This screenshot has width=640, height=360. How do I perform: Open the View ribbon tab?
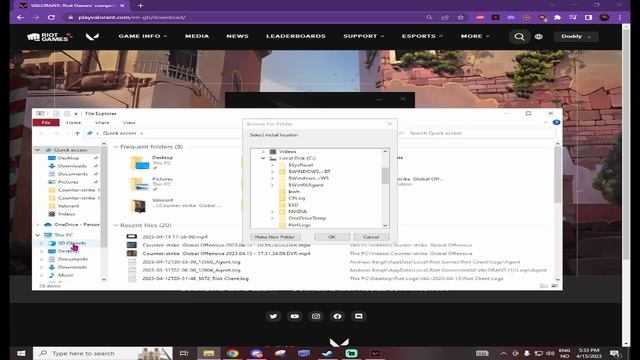129,122
